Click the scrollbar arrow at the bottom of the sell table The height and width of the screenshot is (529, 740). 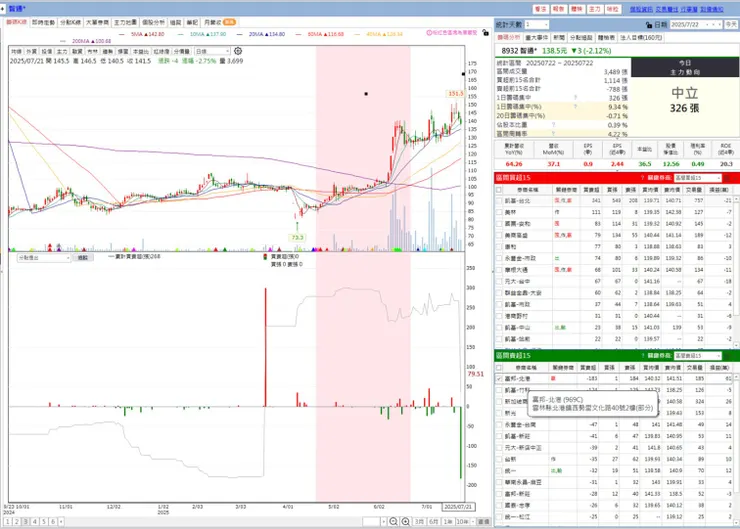click(x=735, y=522)
